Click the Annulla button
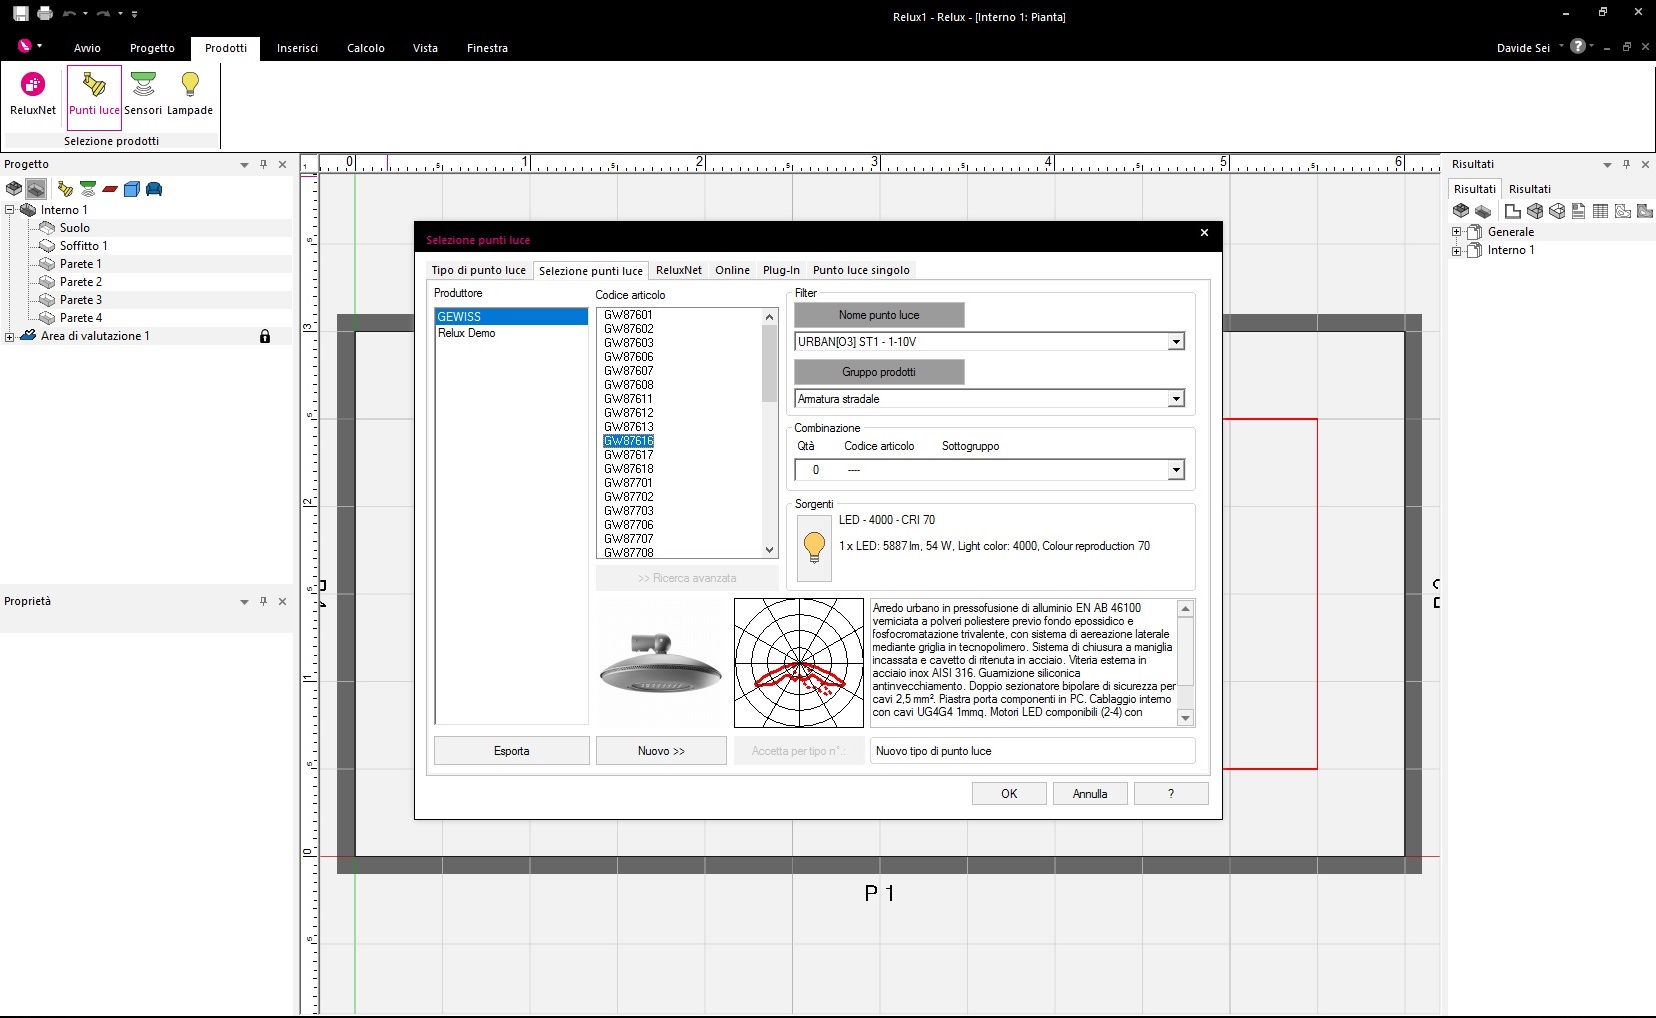This screenshot has width=1656, height=1018. (1090, 794)
